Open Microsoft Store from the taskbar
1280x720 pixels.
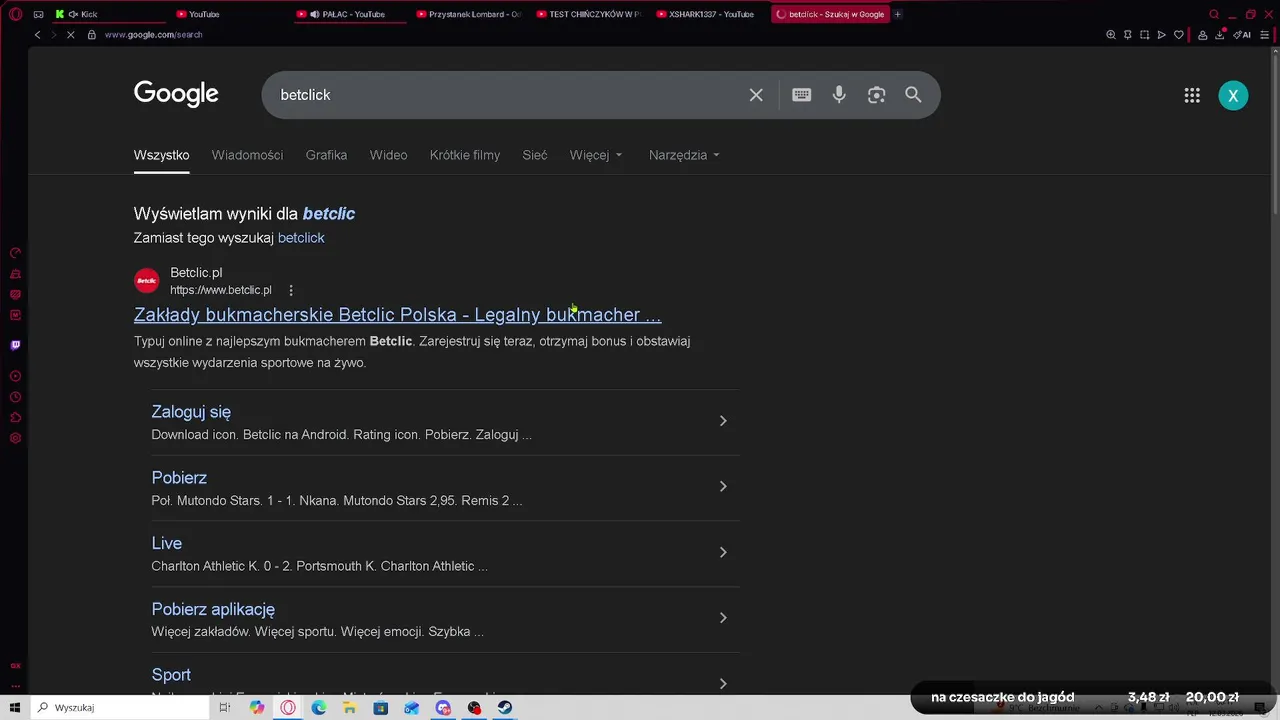[x=381, y=707]
